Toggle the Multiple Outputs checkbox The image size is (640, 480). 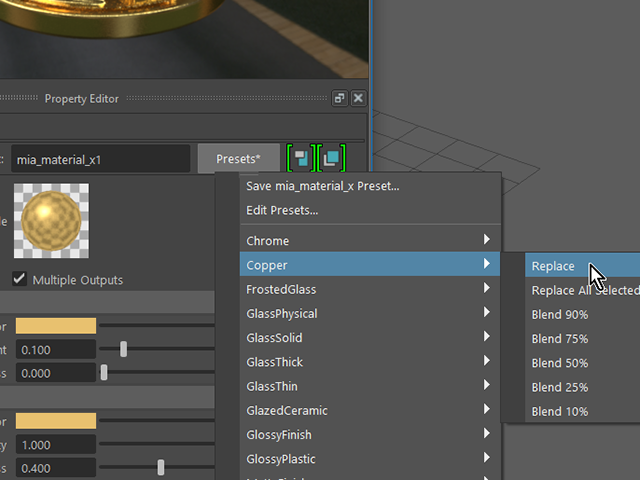[20, 279]
